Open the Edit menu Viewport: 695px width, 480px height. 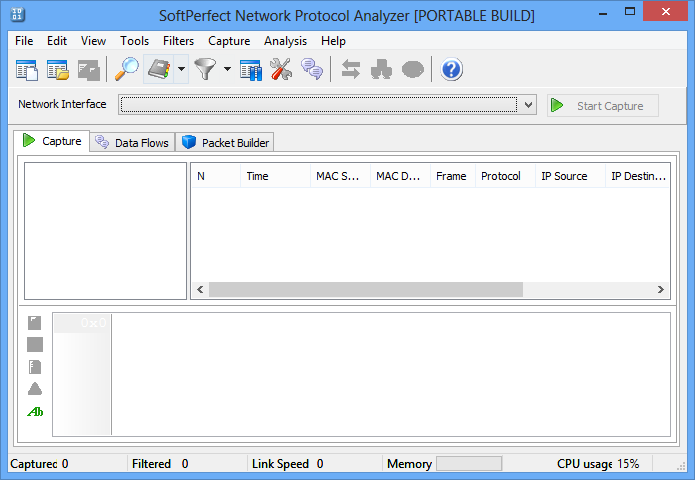[57, 41]
